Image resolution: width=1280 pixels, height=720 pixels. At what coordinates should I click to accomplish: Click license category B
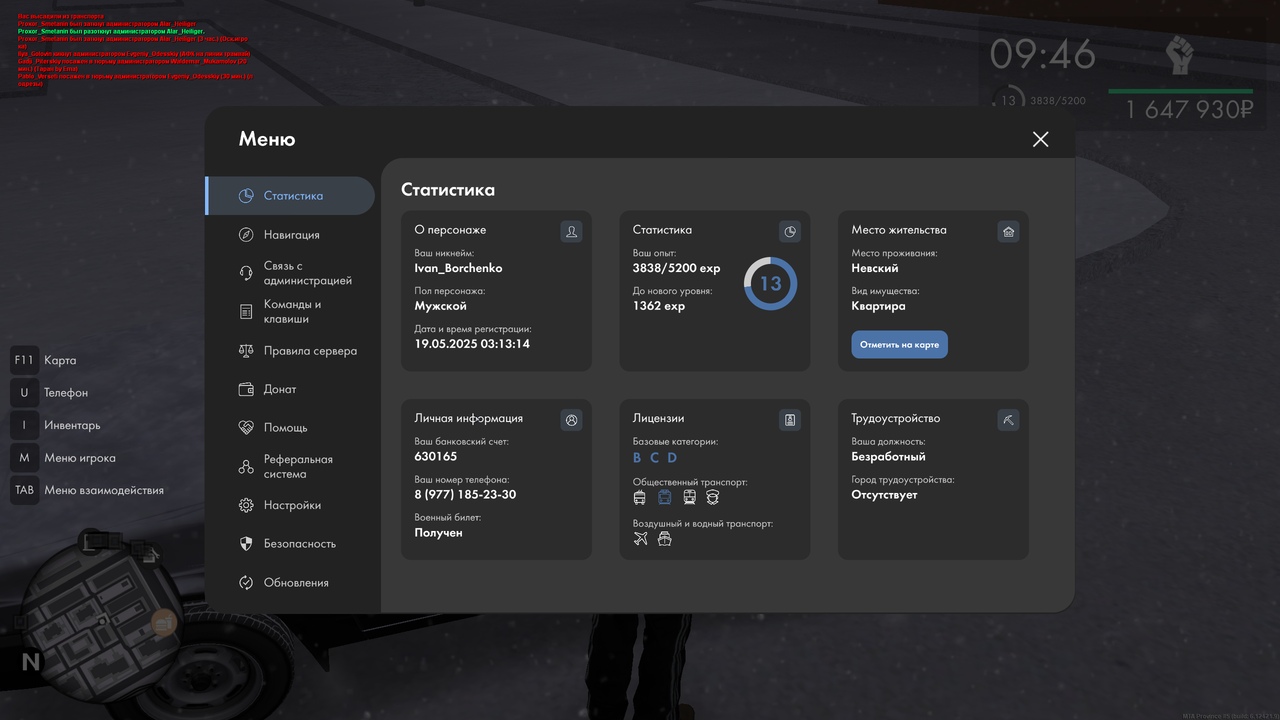coord(637,458)
